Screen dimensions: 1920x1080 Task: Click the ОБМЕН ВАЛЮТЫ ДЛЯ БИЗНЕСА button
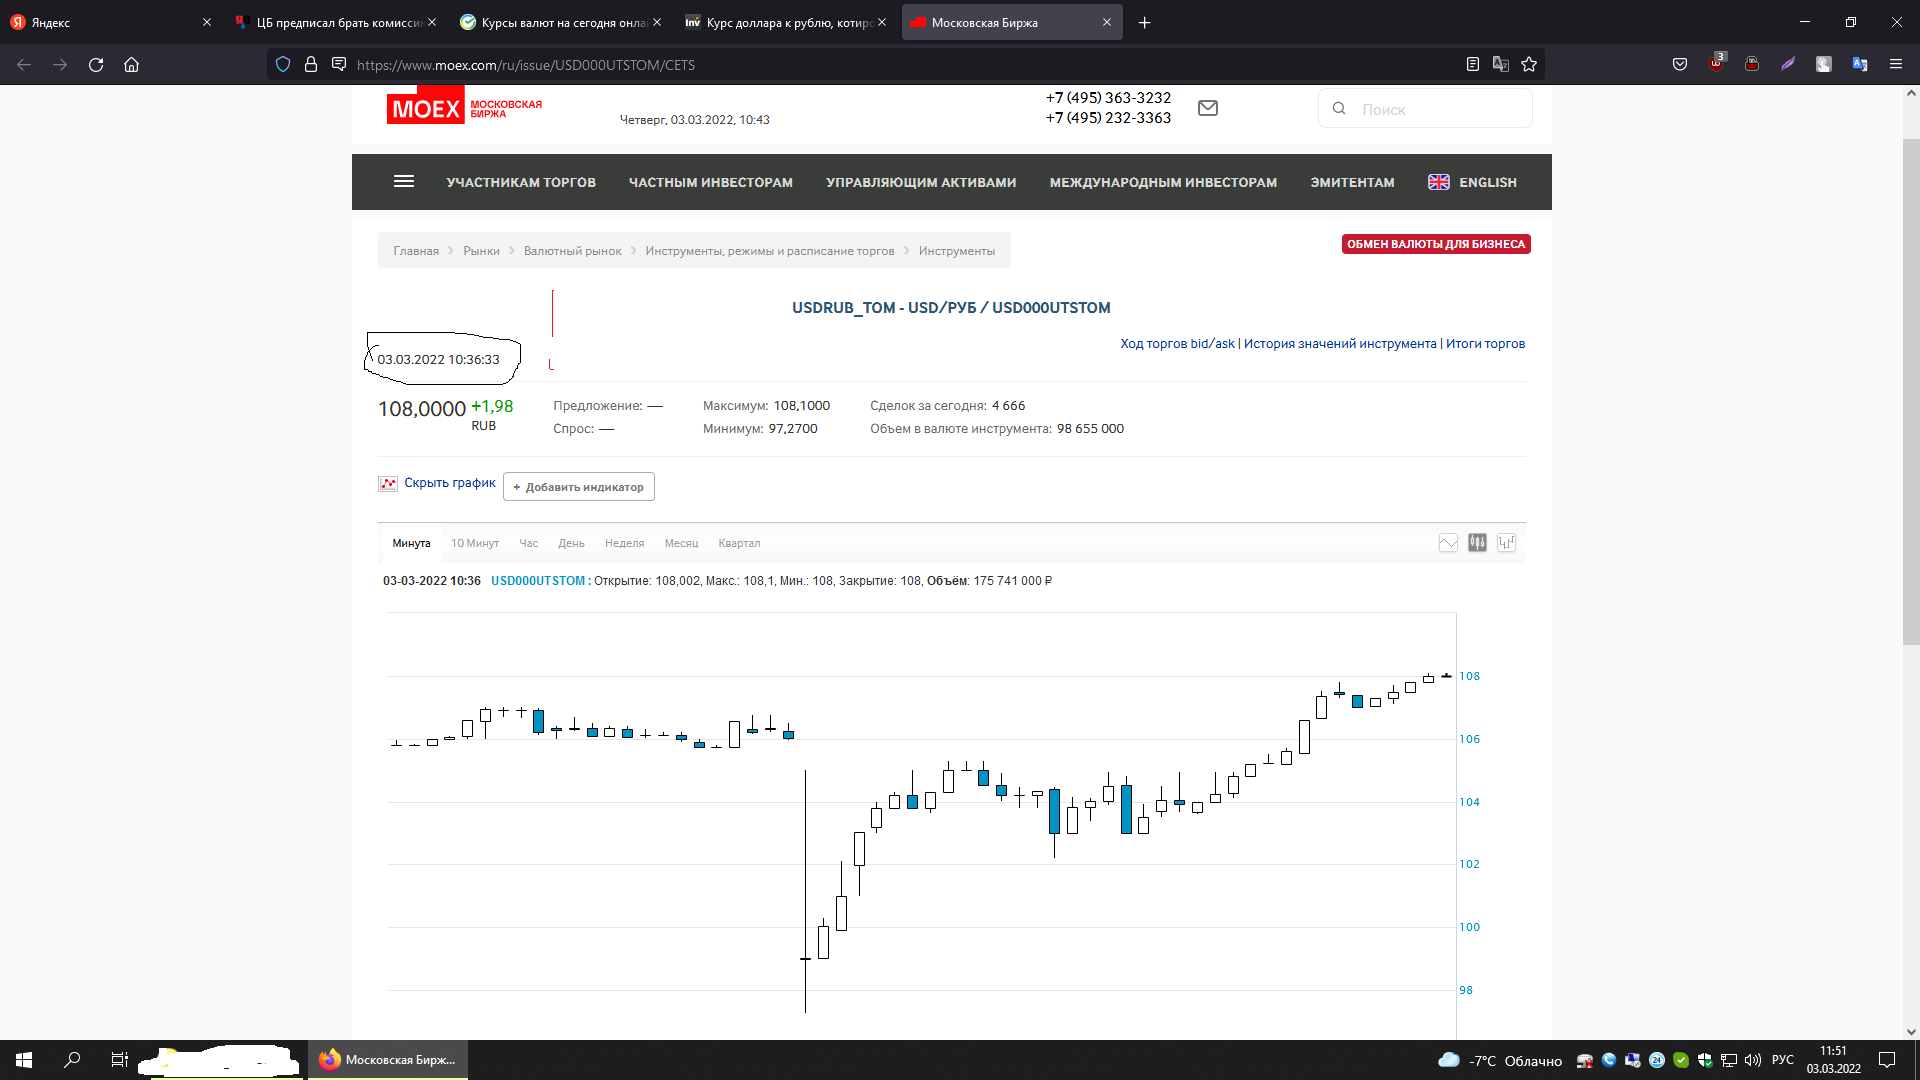pyautogui.click(x=1436, y=244)
